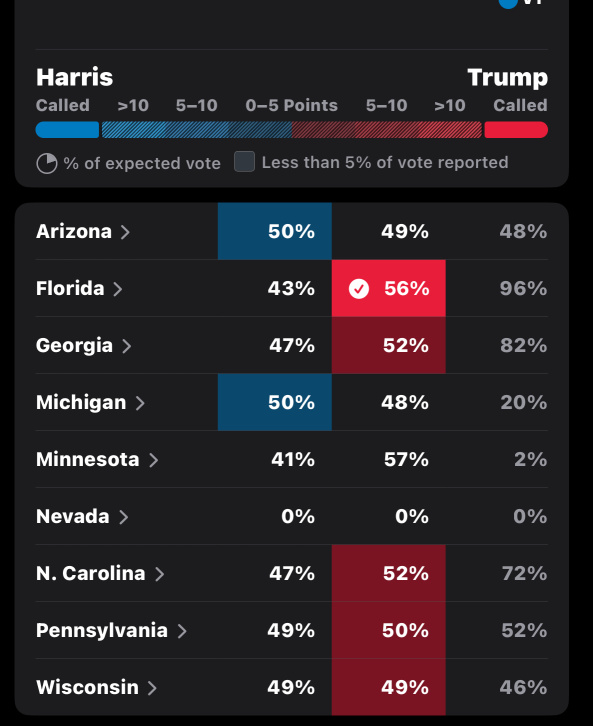
Task: Select Arizona's 50% Harris cell
Action: click(275, 231)
